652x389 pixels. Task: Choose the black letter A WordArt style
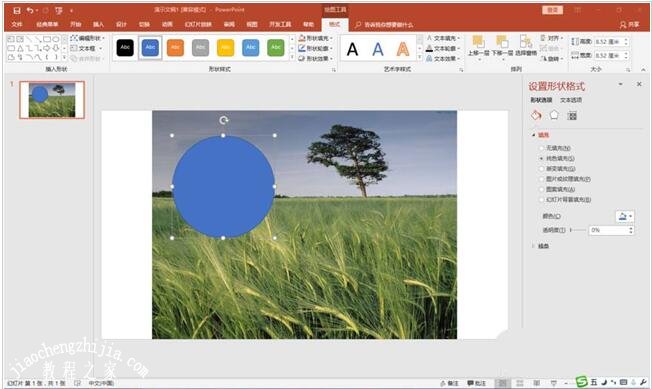352,49
